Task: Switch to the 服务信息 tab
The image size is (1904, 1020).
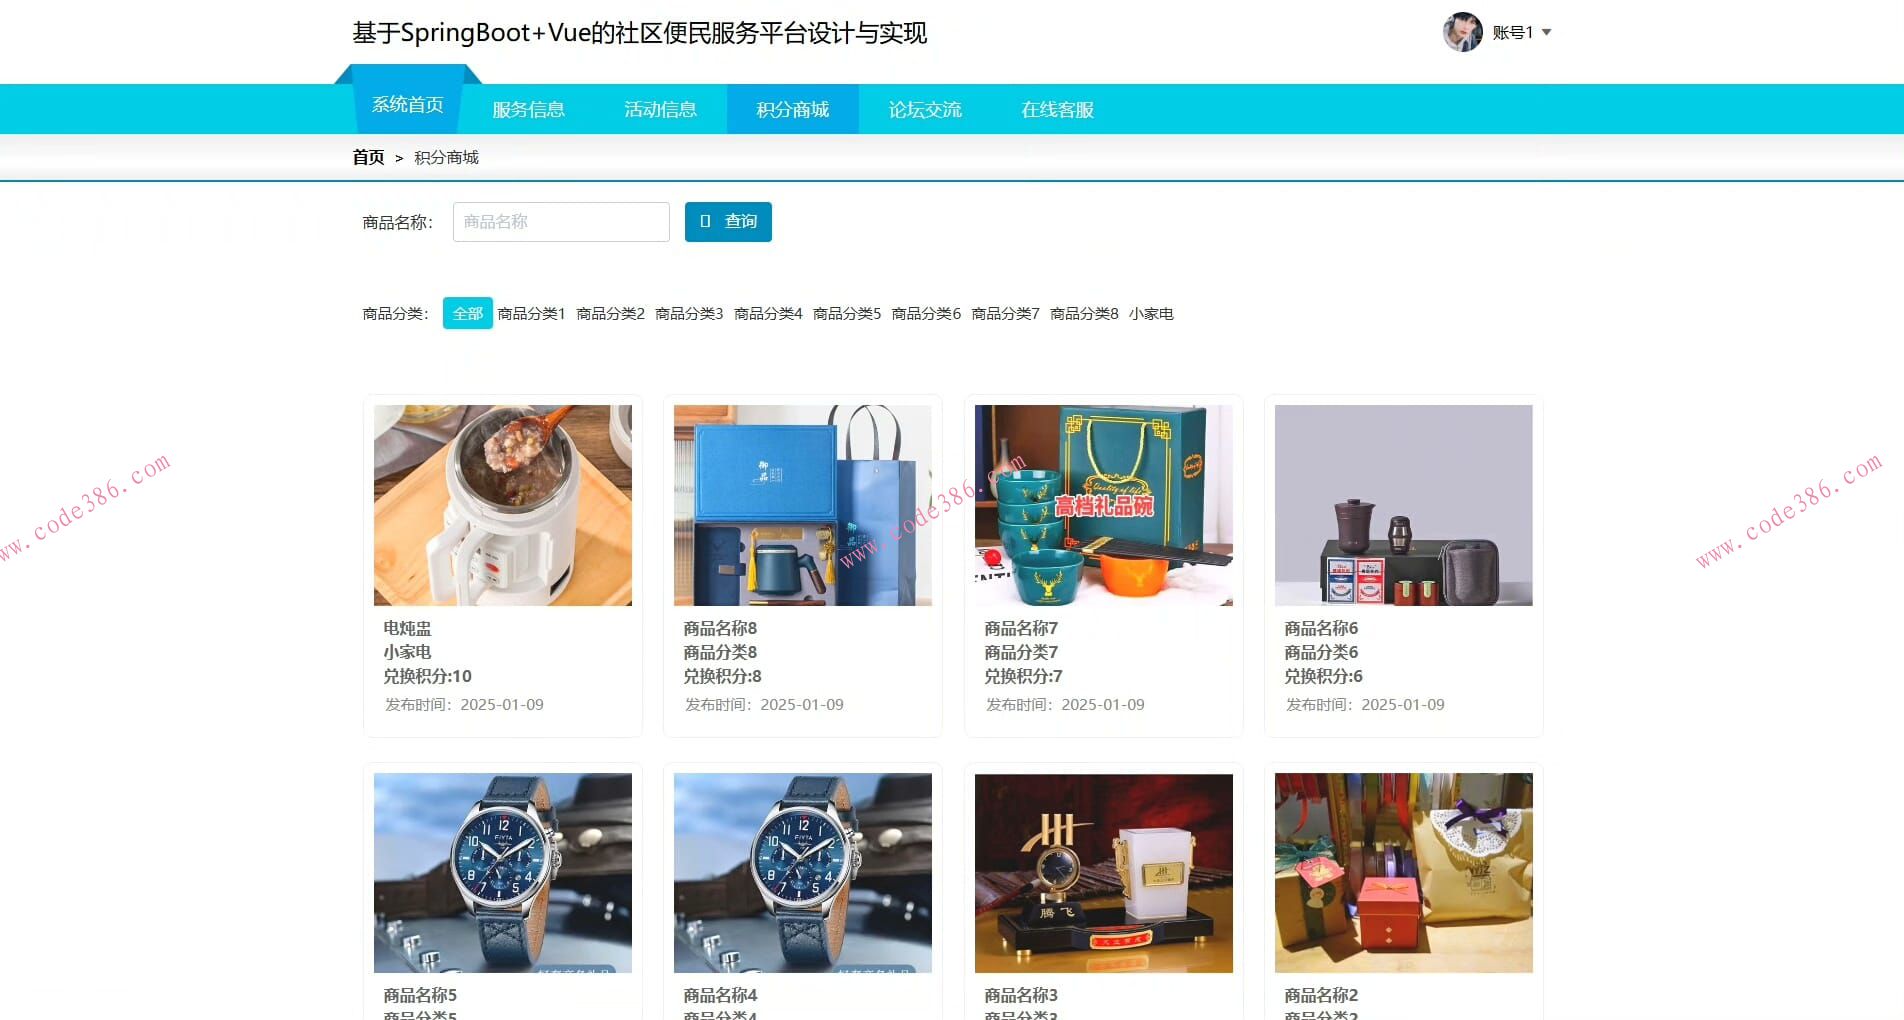Action: [x=529, y=108]
